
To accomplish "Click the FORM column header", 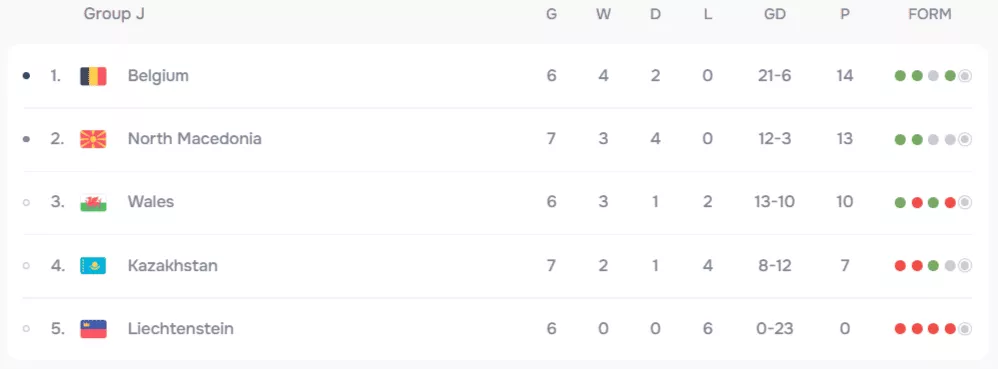I will coord(930,14).
